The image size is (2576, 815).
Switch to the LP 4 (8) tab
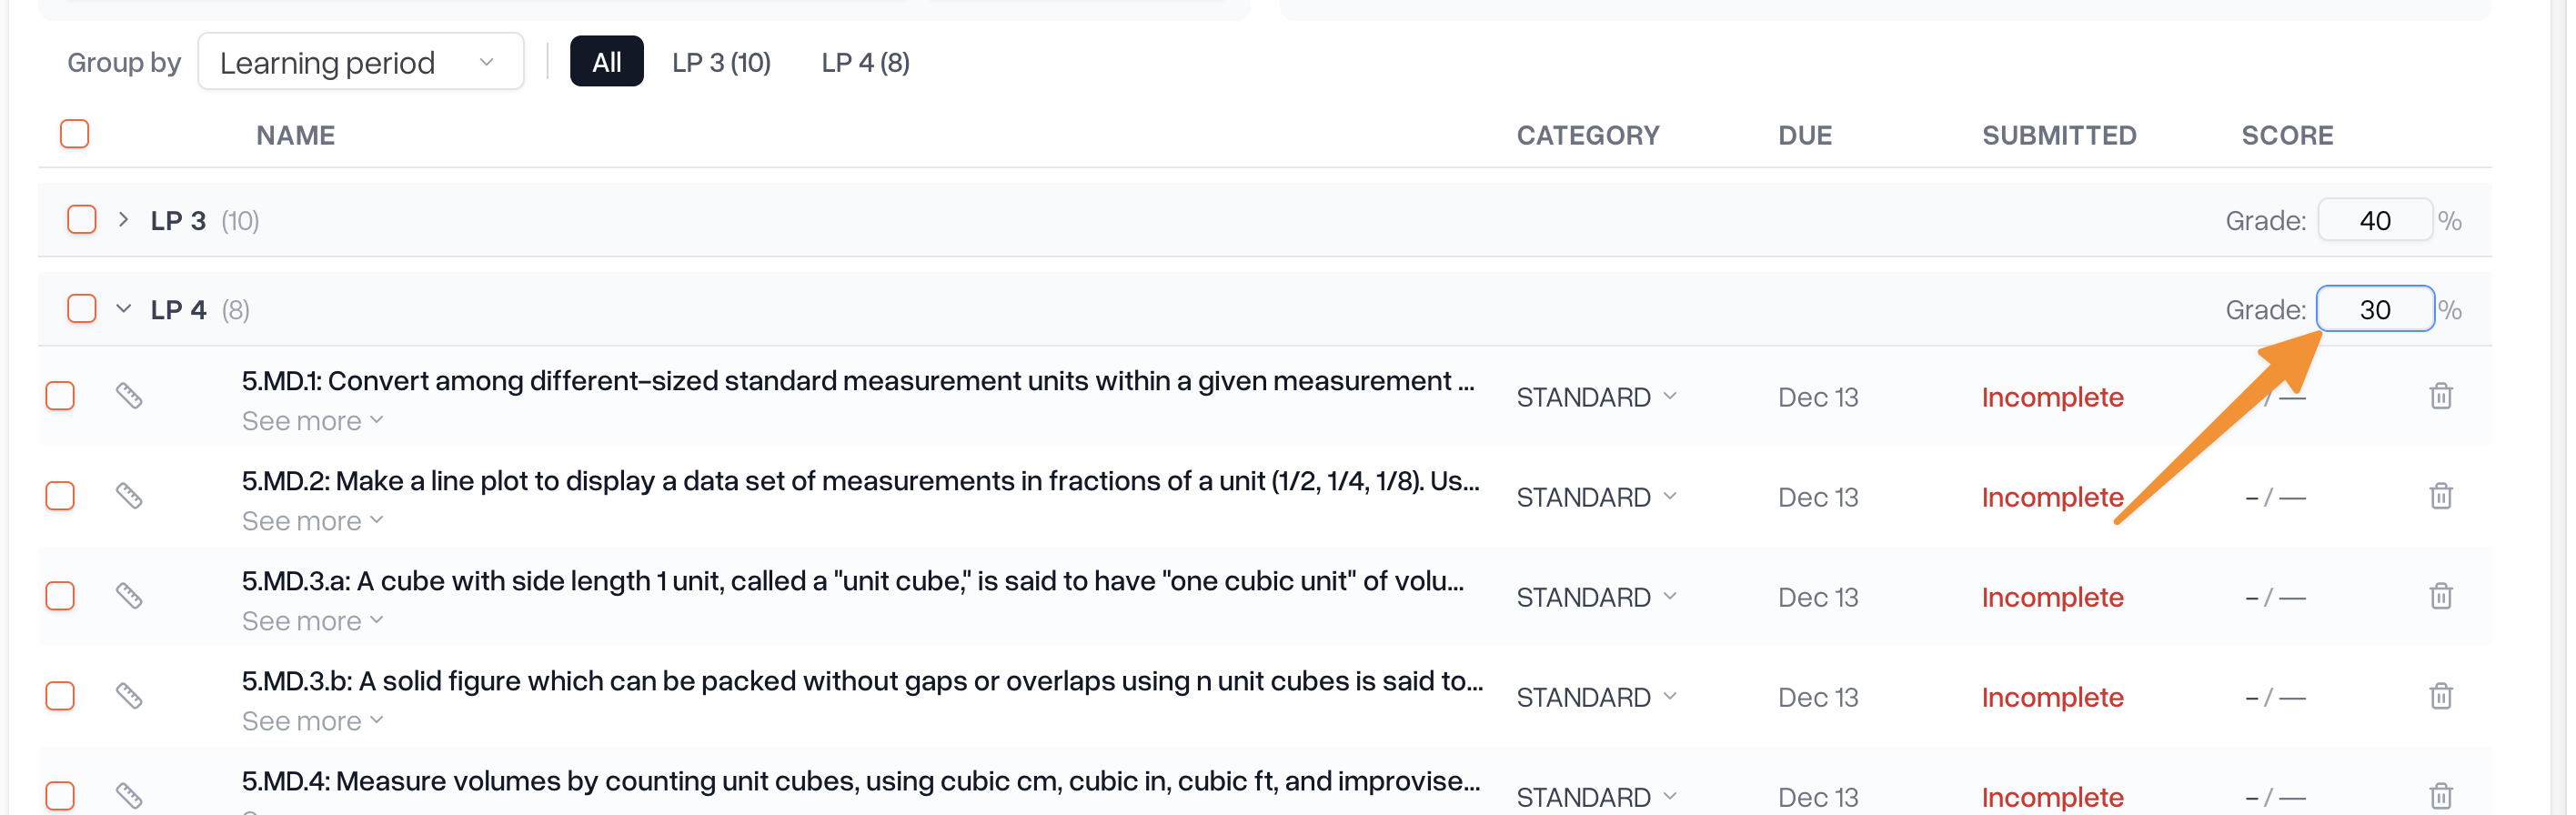pyautogui.click(x=865, y=62)
